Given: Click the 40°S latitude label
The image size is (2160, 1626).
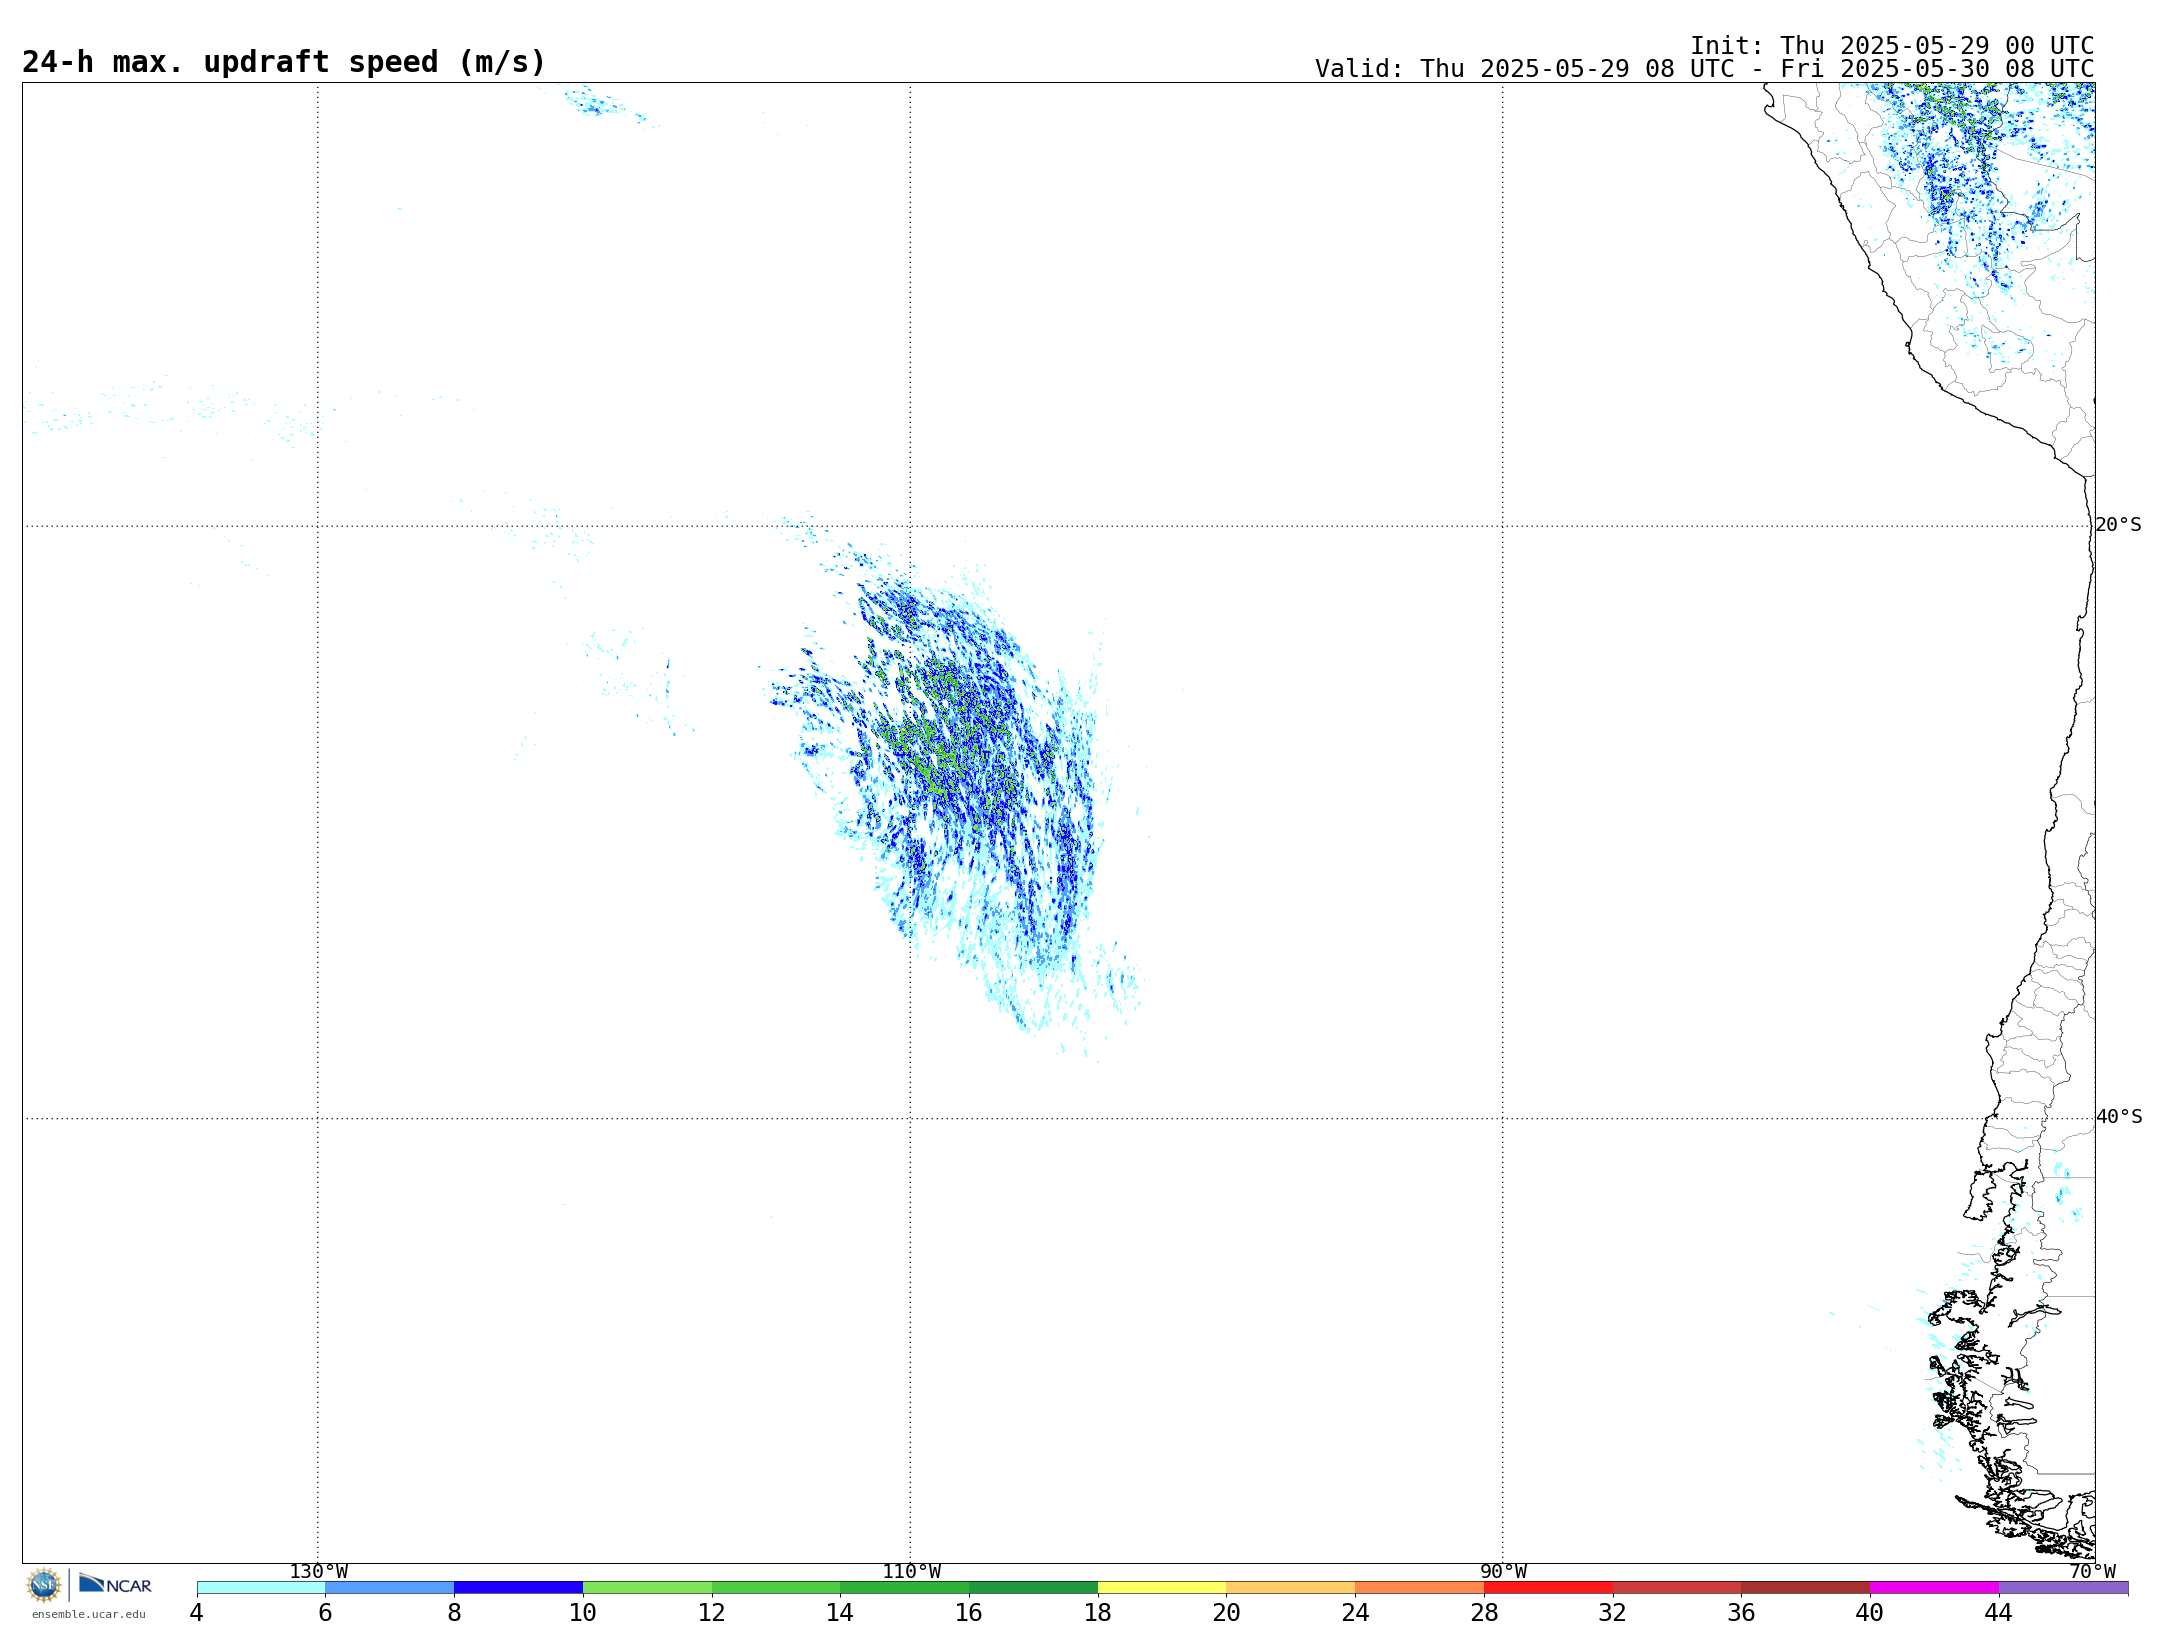Looking at the screenshot, I should tap(2119, 1117).
